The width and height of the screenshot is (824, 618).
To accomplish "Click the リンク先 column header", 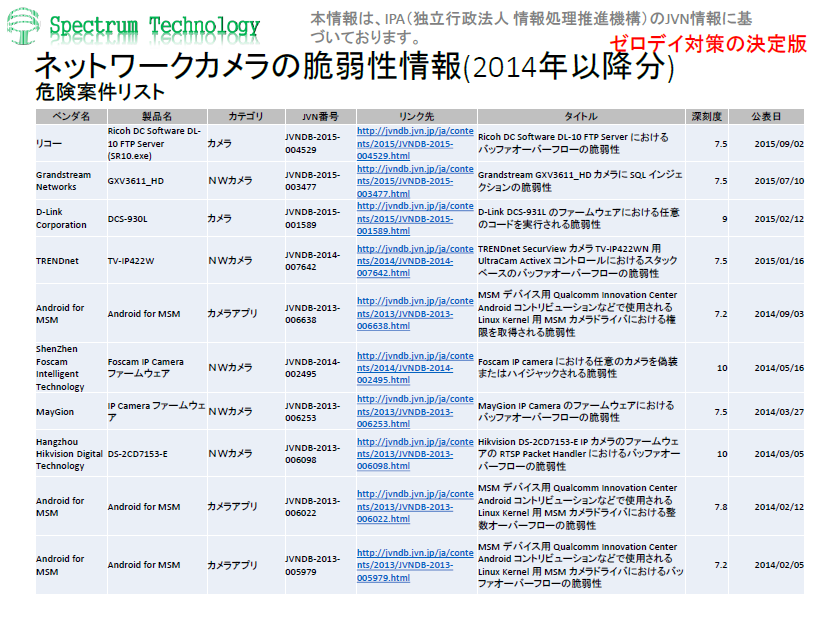I will click(x=417, y=116).
